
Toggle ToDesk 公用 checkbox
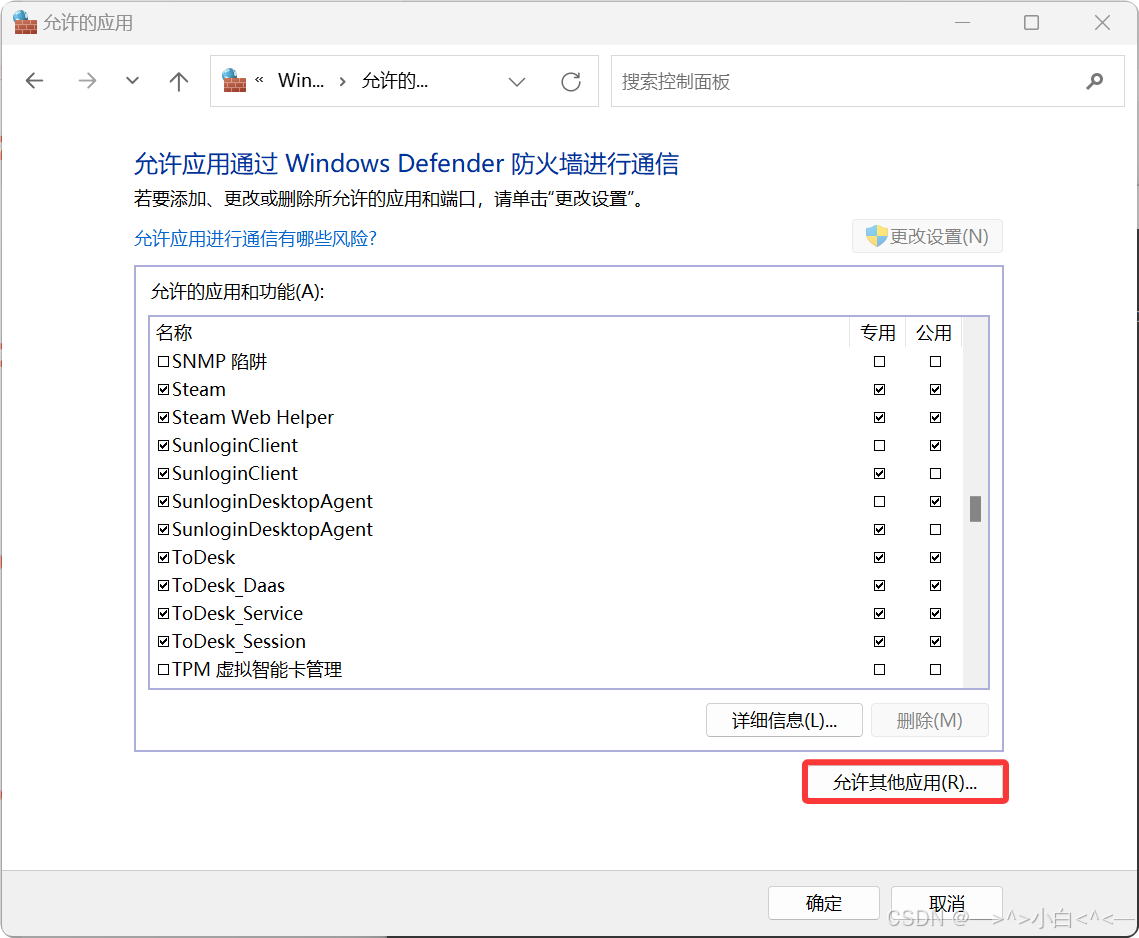coord(936,557)
